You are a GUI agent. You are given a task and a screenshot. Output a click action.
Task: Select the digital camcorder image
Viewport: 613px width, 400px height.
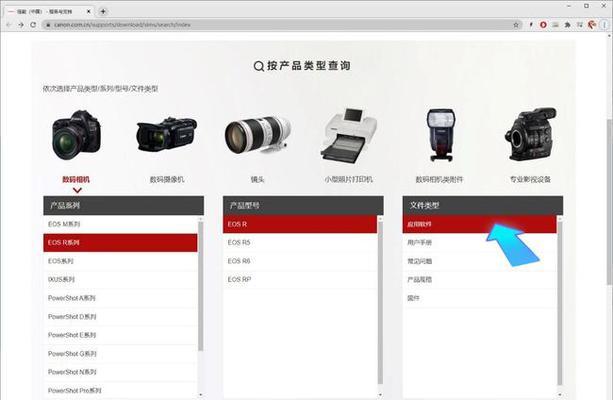pos(167,135)
